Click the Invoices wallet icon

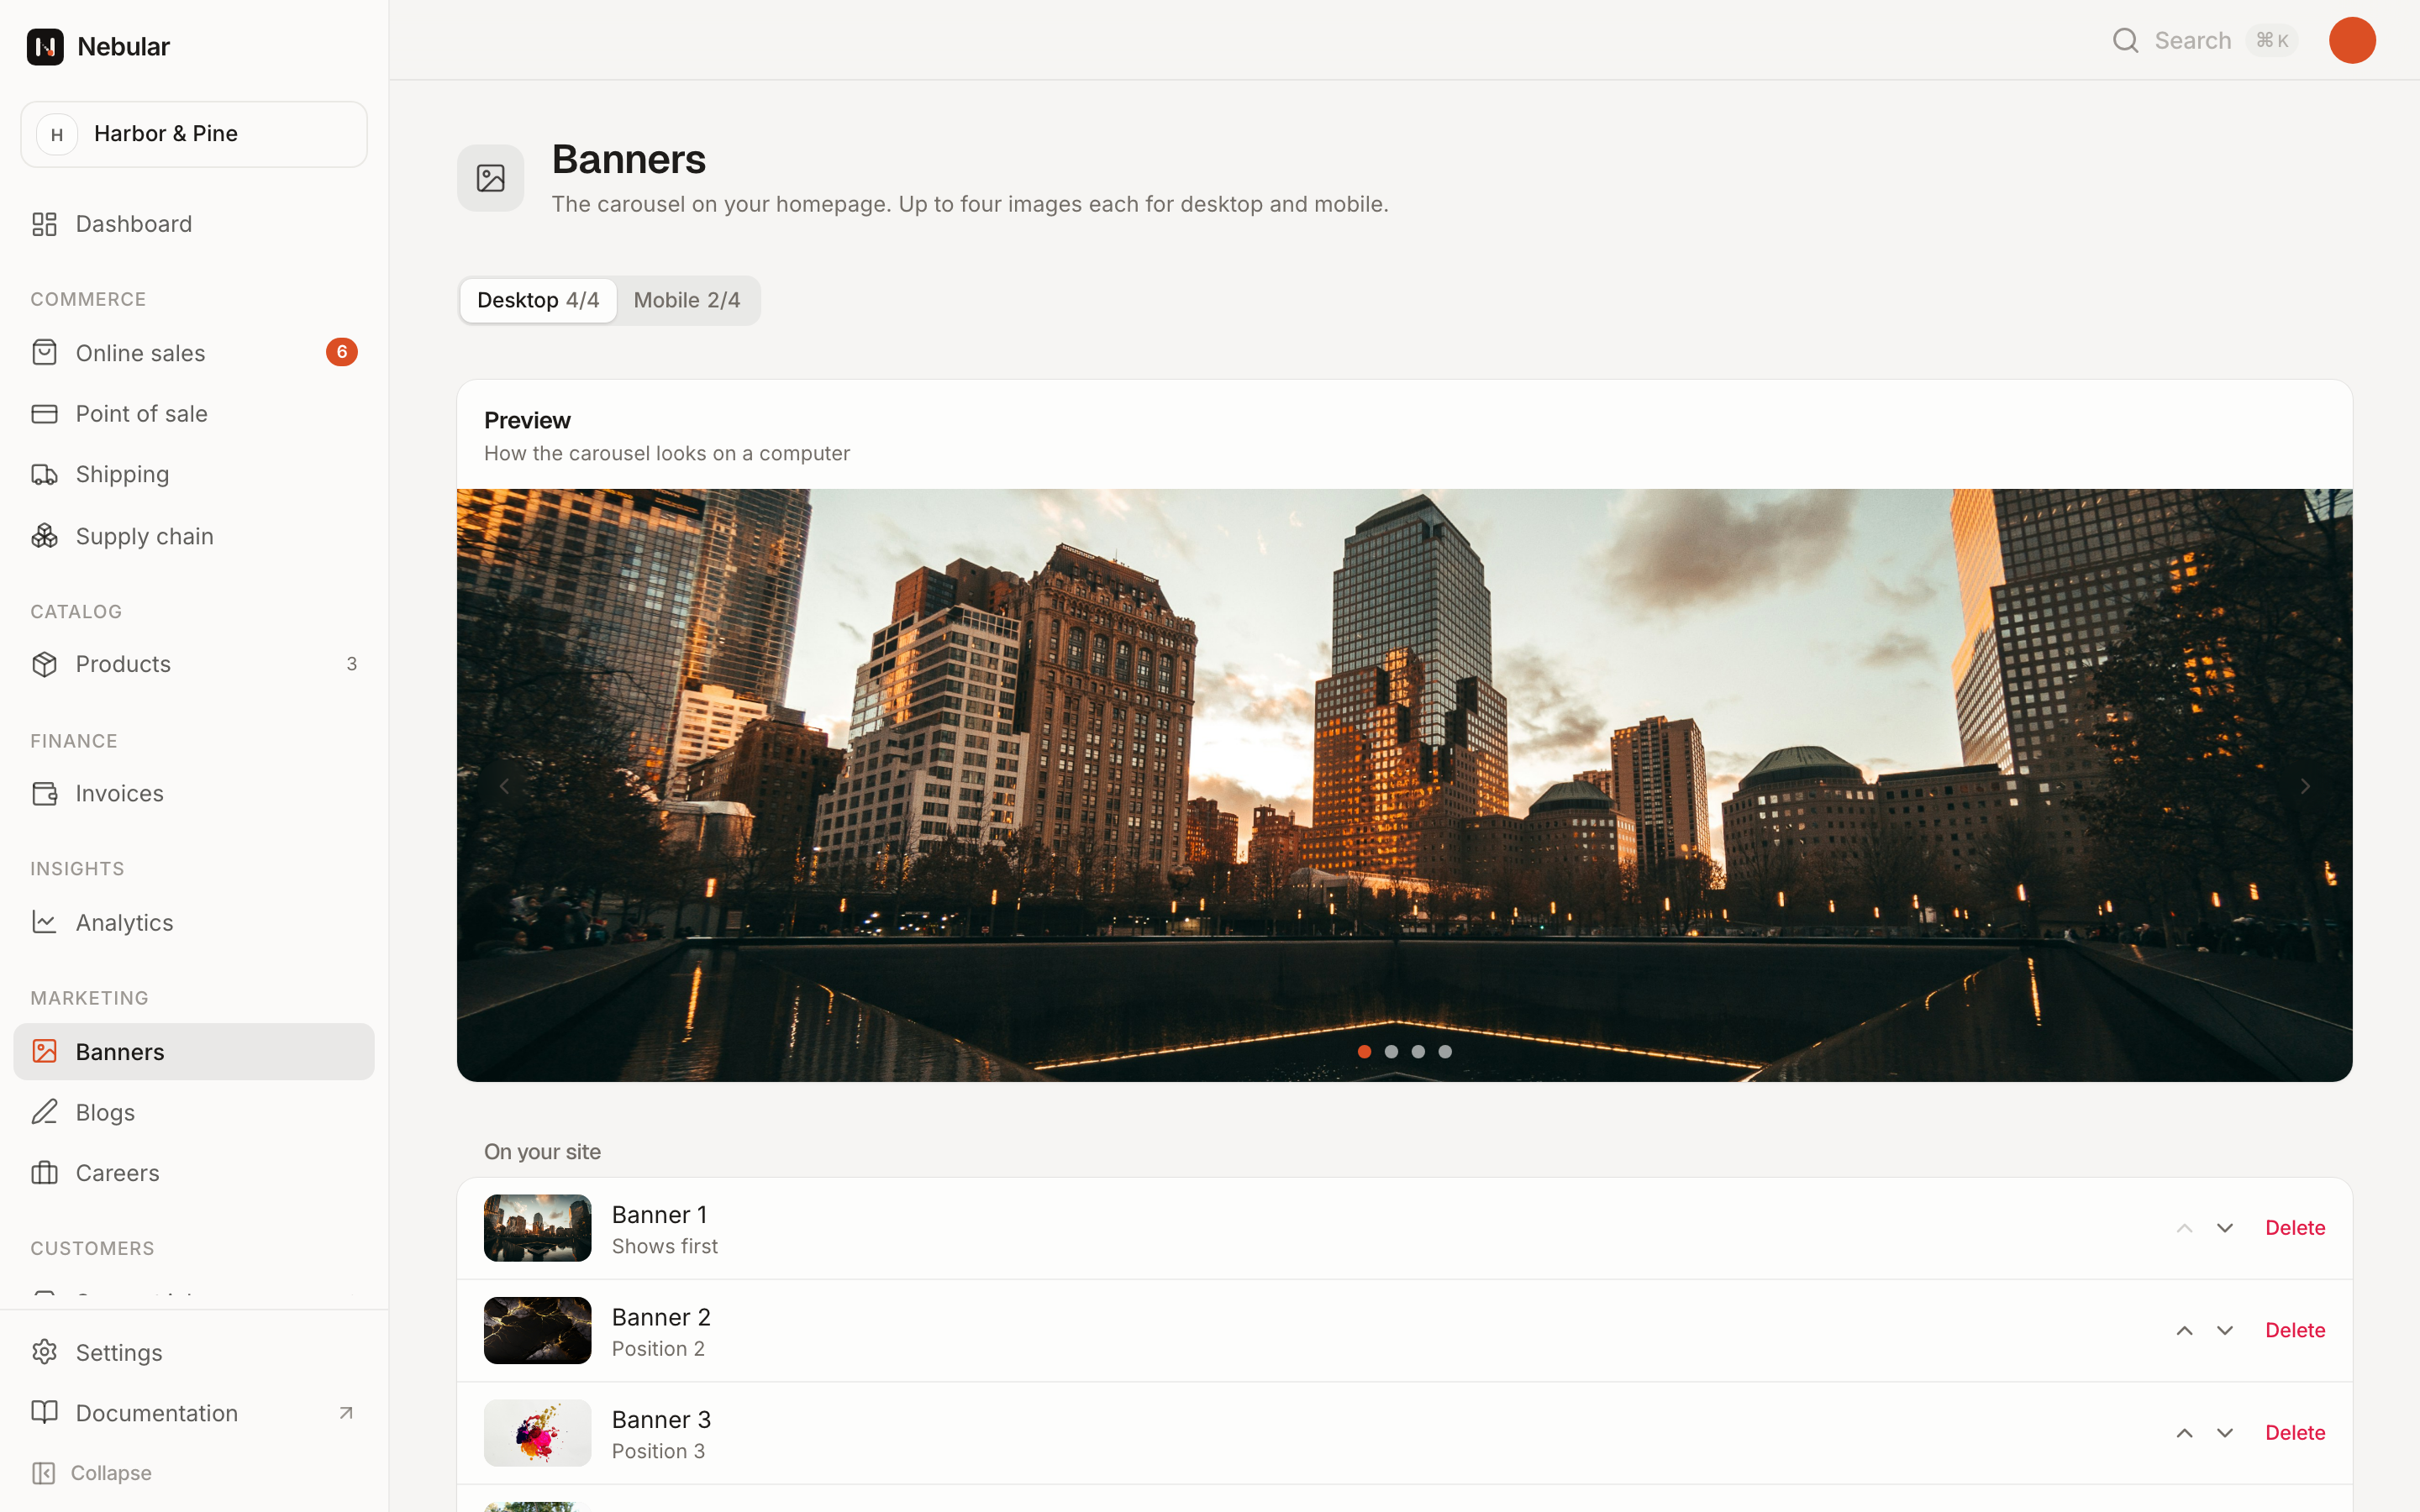[44, 793]
